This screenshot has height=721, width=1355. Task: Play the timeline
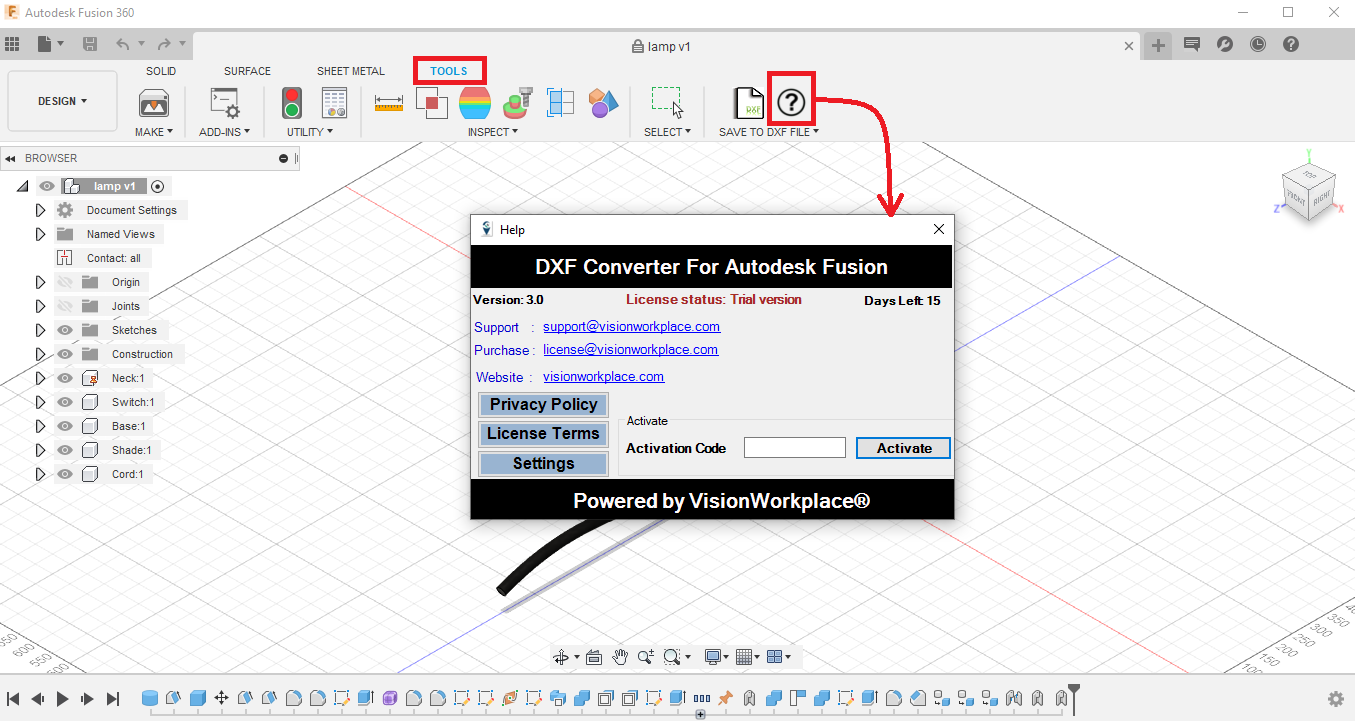coord(62,699)
